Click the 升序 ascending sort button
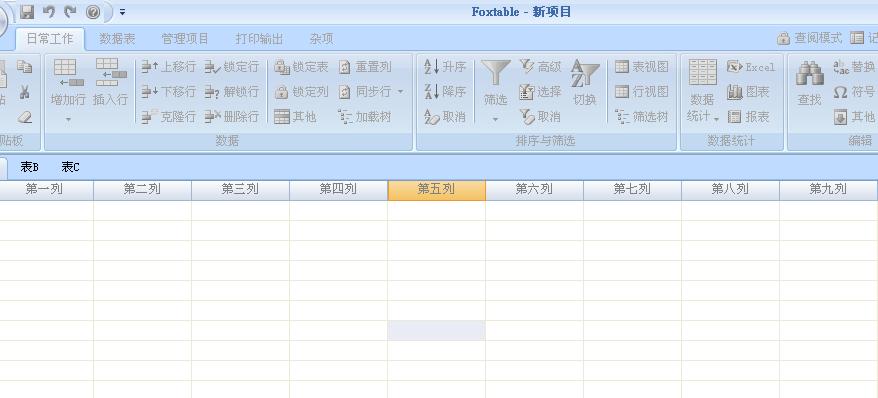The width and height of the screenshot is (878, 398). click(445, 67)
